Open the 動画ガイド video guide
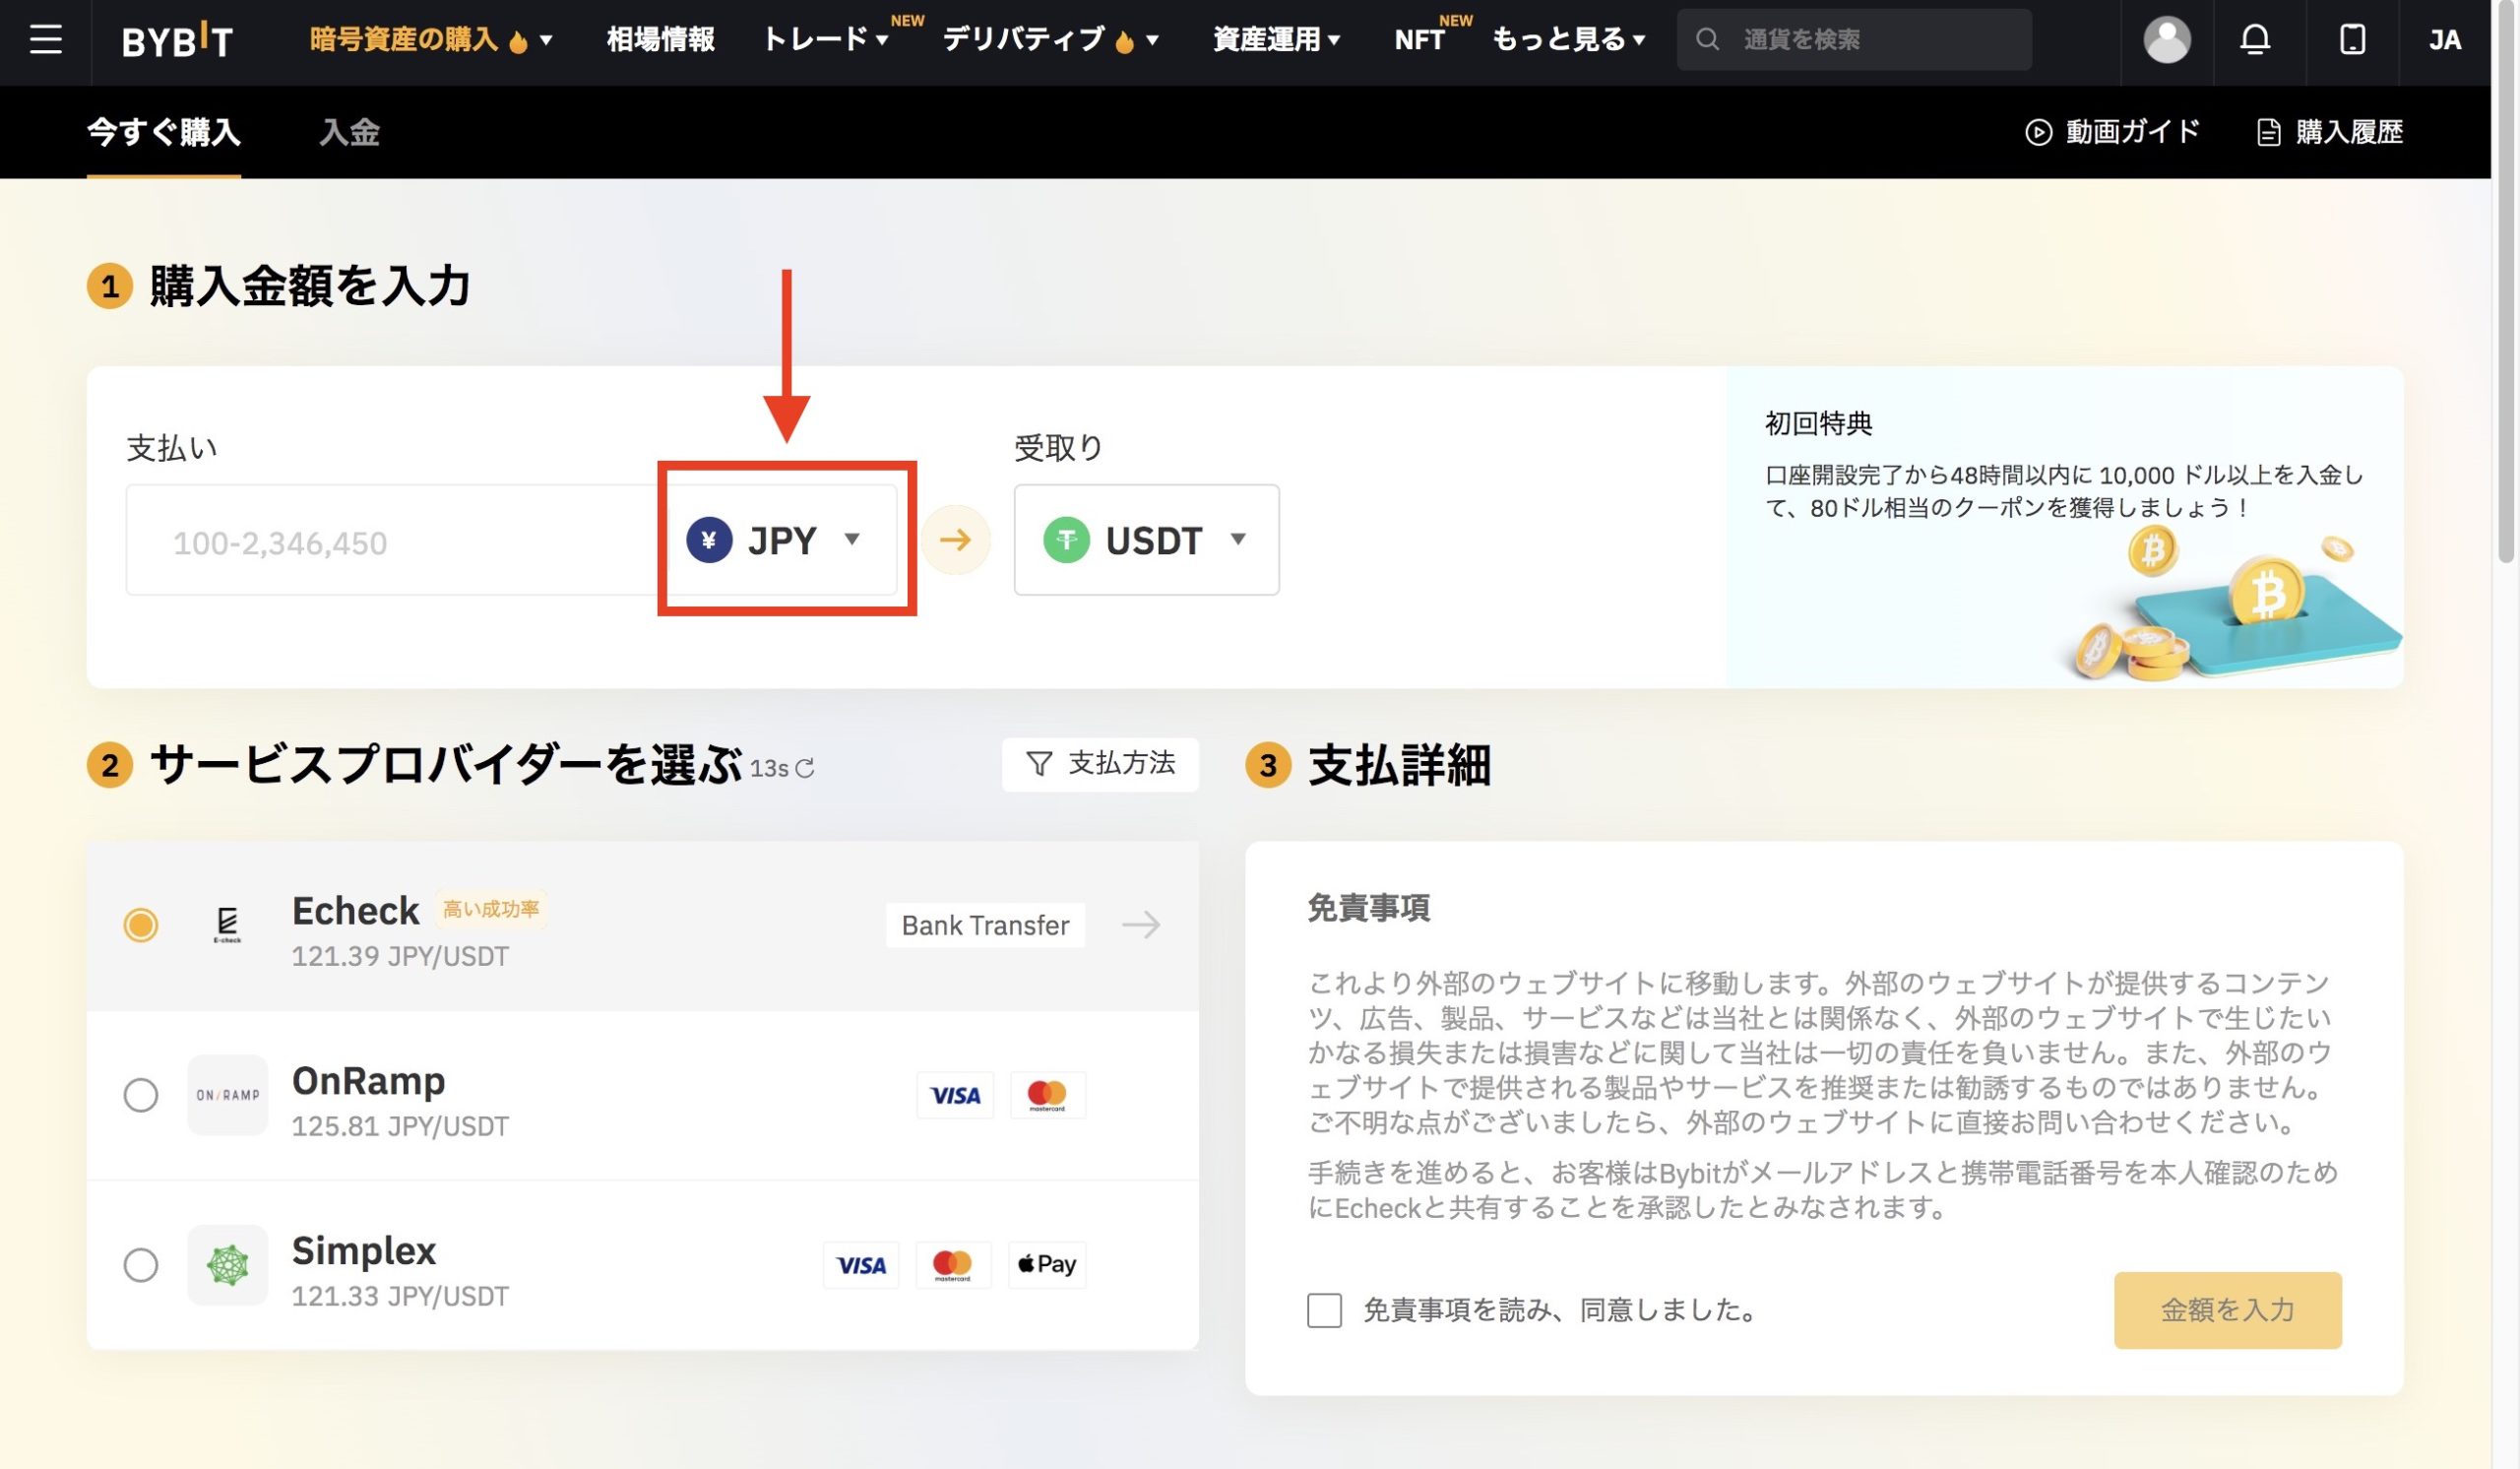 [x=2113, y=132]
